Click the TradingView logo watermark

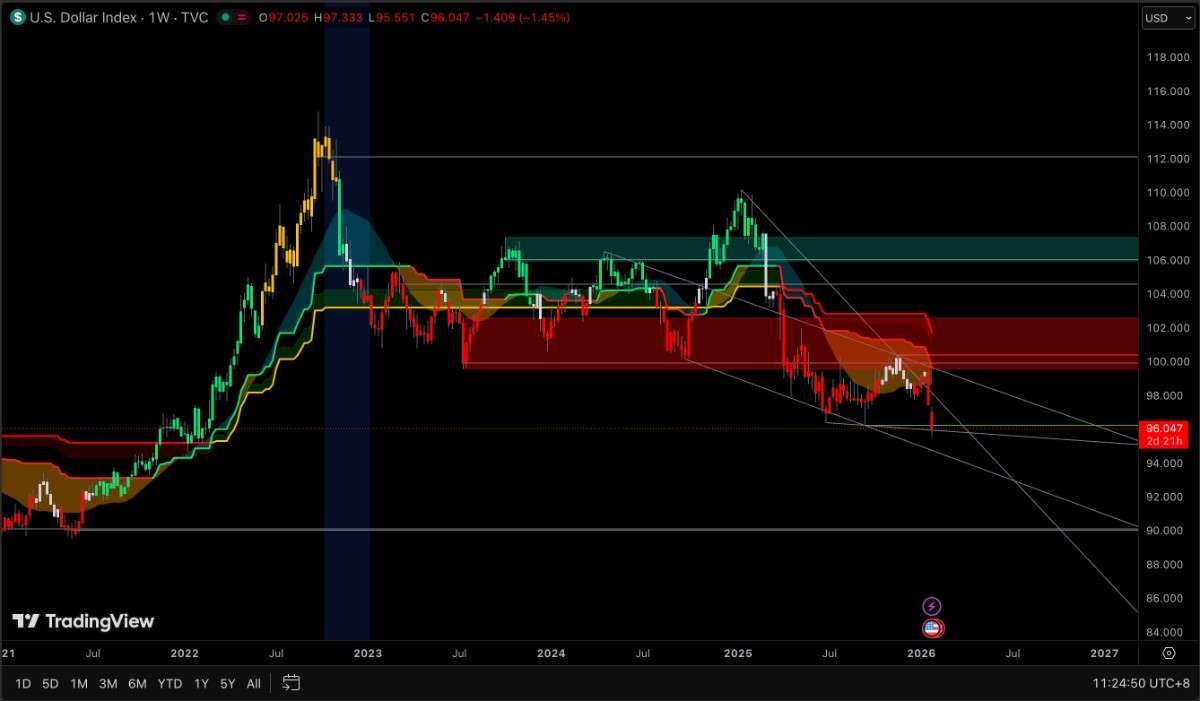click(x=84, y=620)
